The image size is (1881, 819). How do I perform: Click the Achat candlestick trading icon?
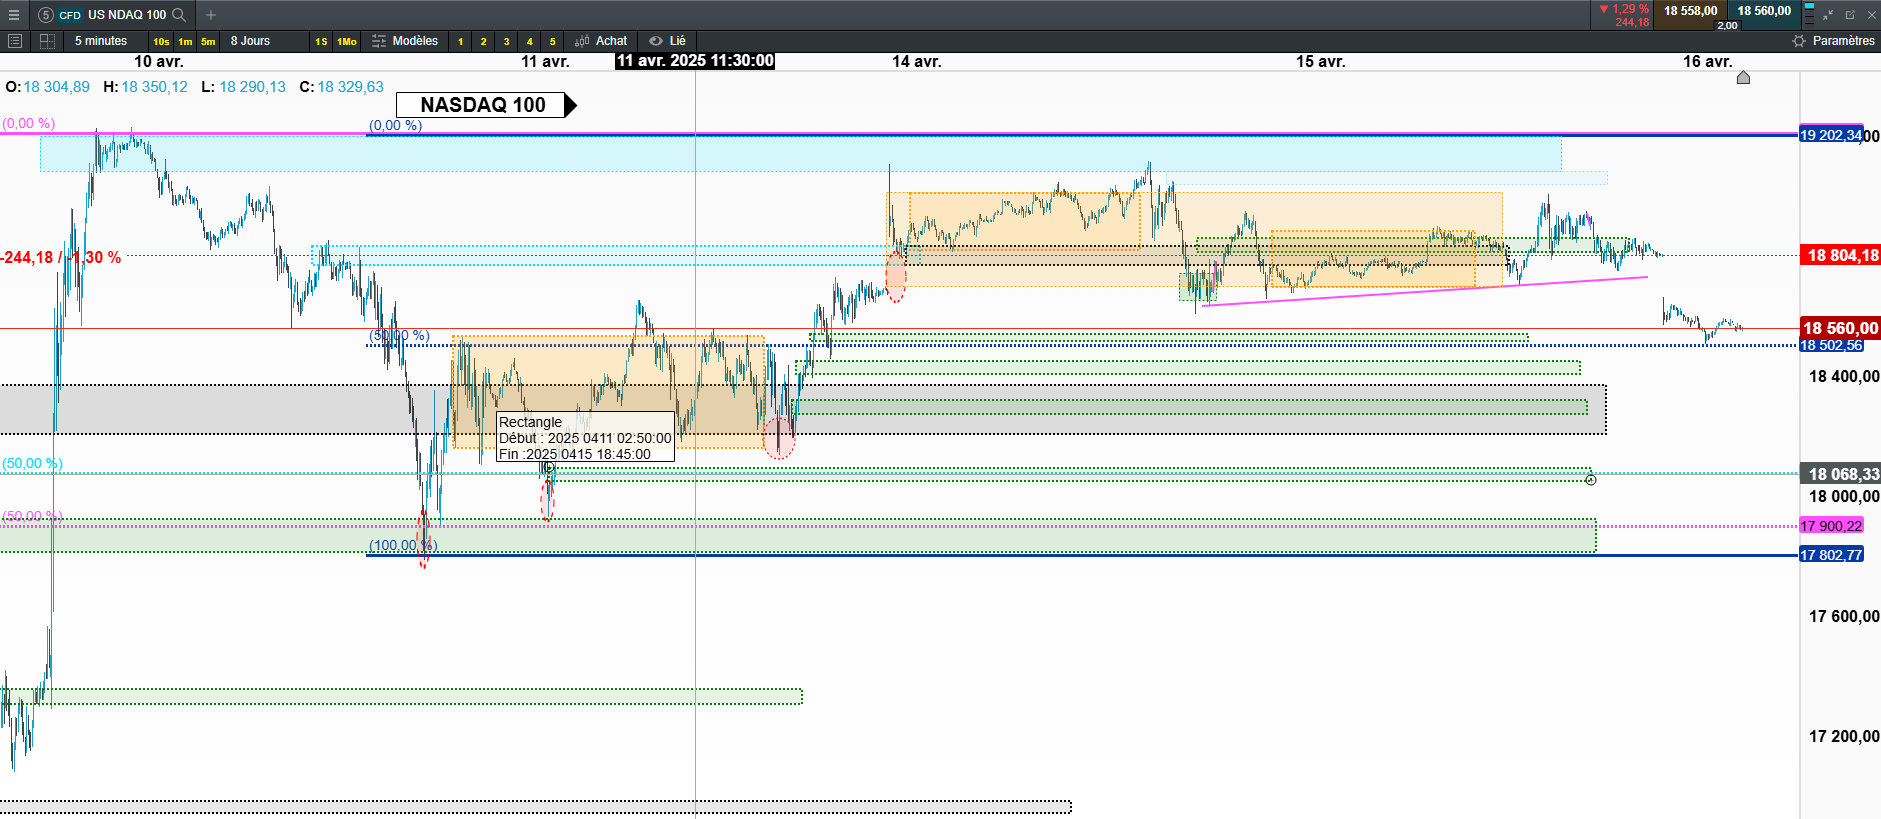[582, 41]
